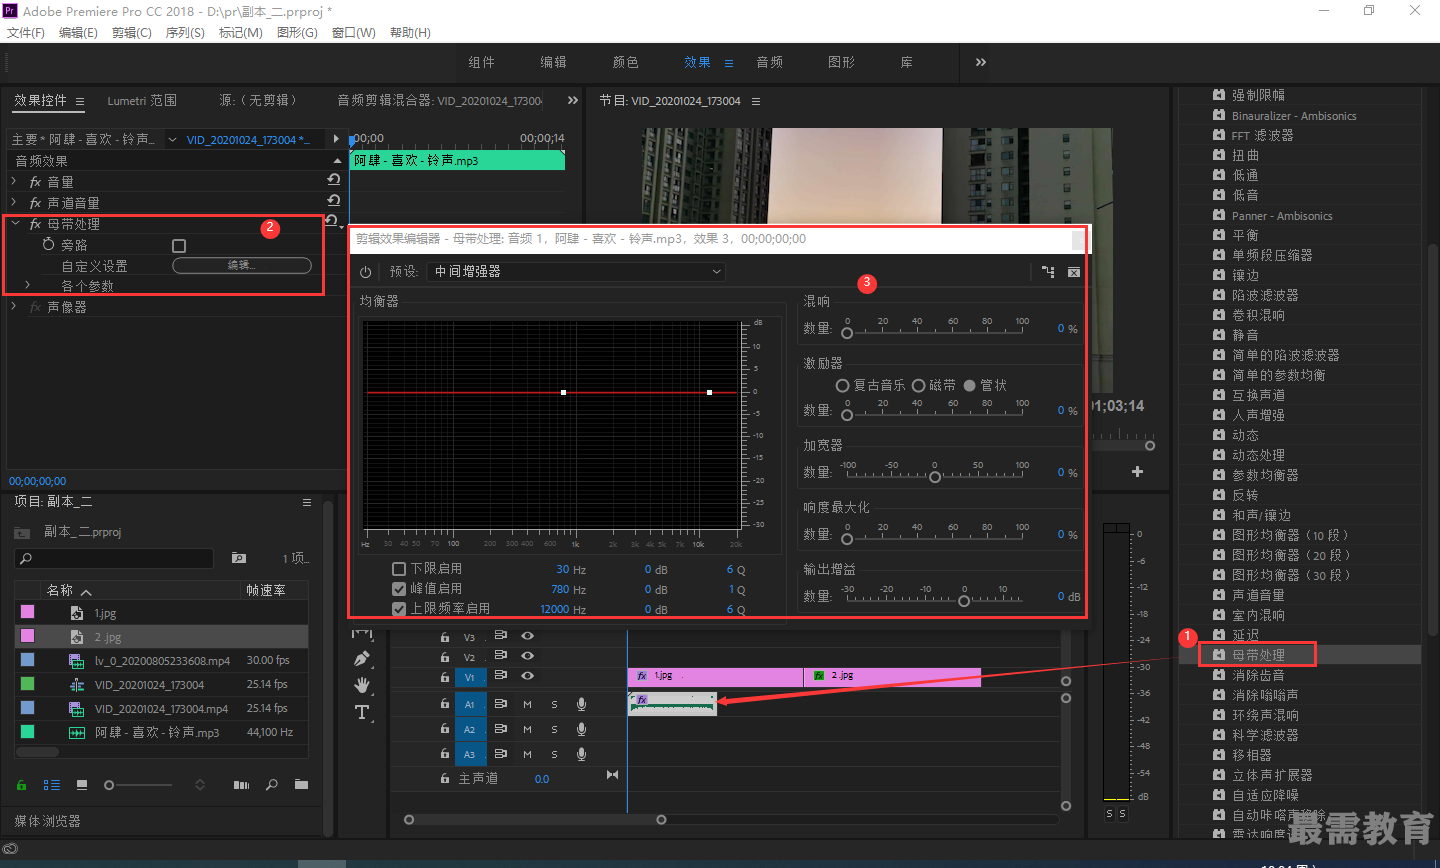Expand the 音量 effect

[14, 181]
